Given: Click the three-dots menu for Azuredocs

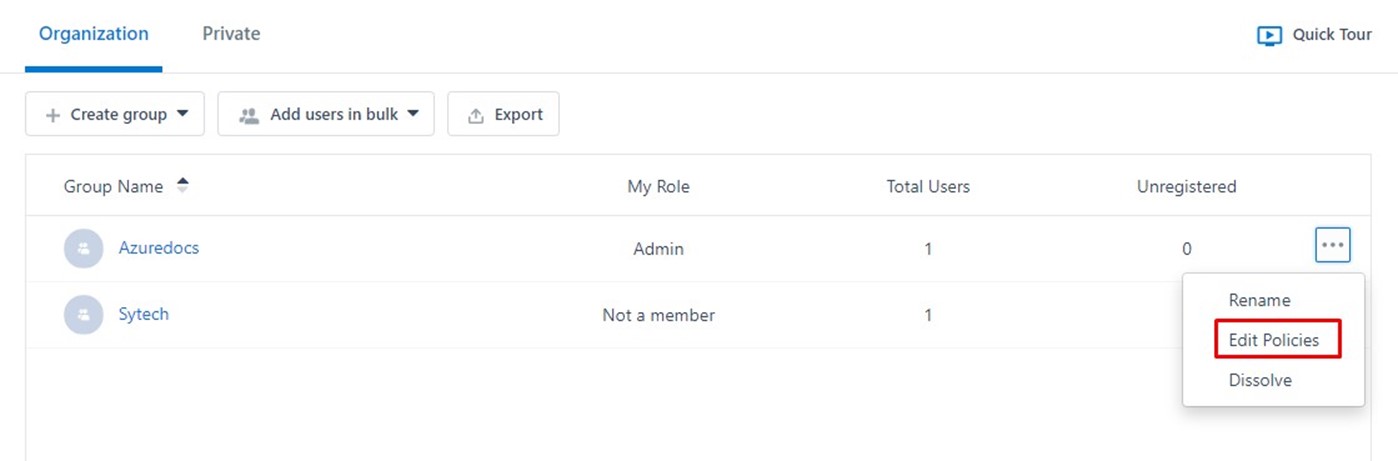Looking at the screenshot, I should pyautogui.click(x=1333, y=244).
